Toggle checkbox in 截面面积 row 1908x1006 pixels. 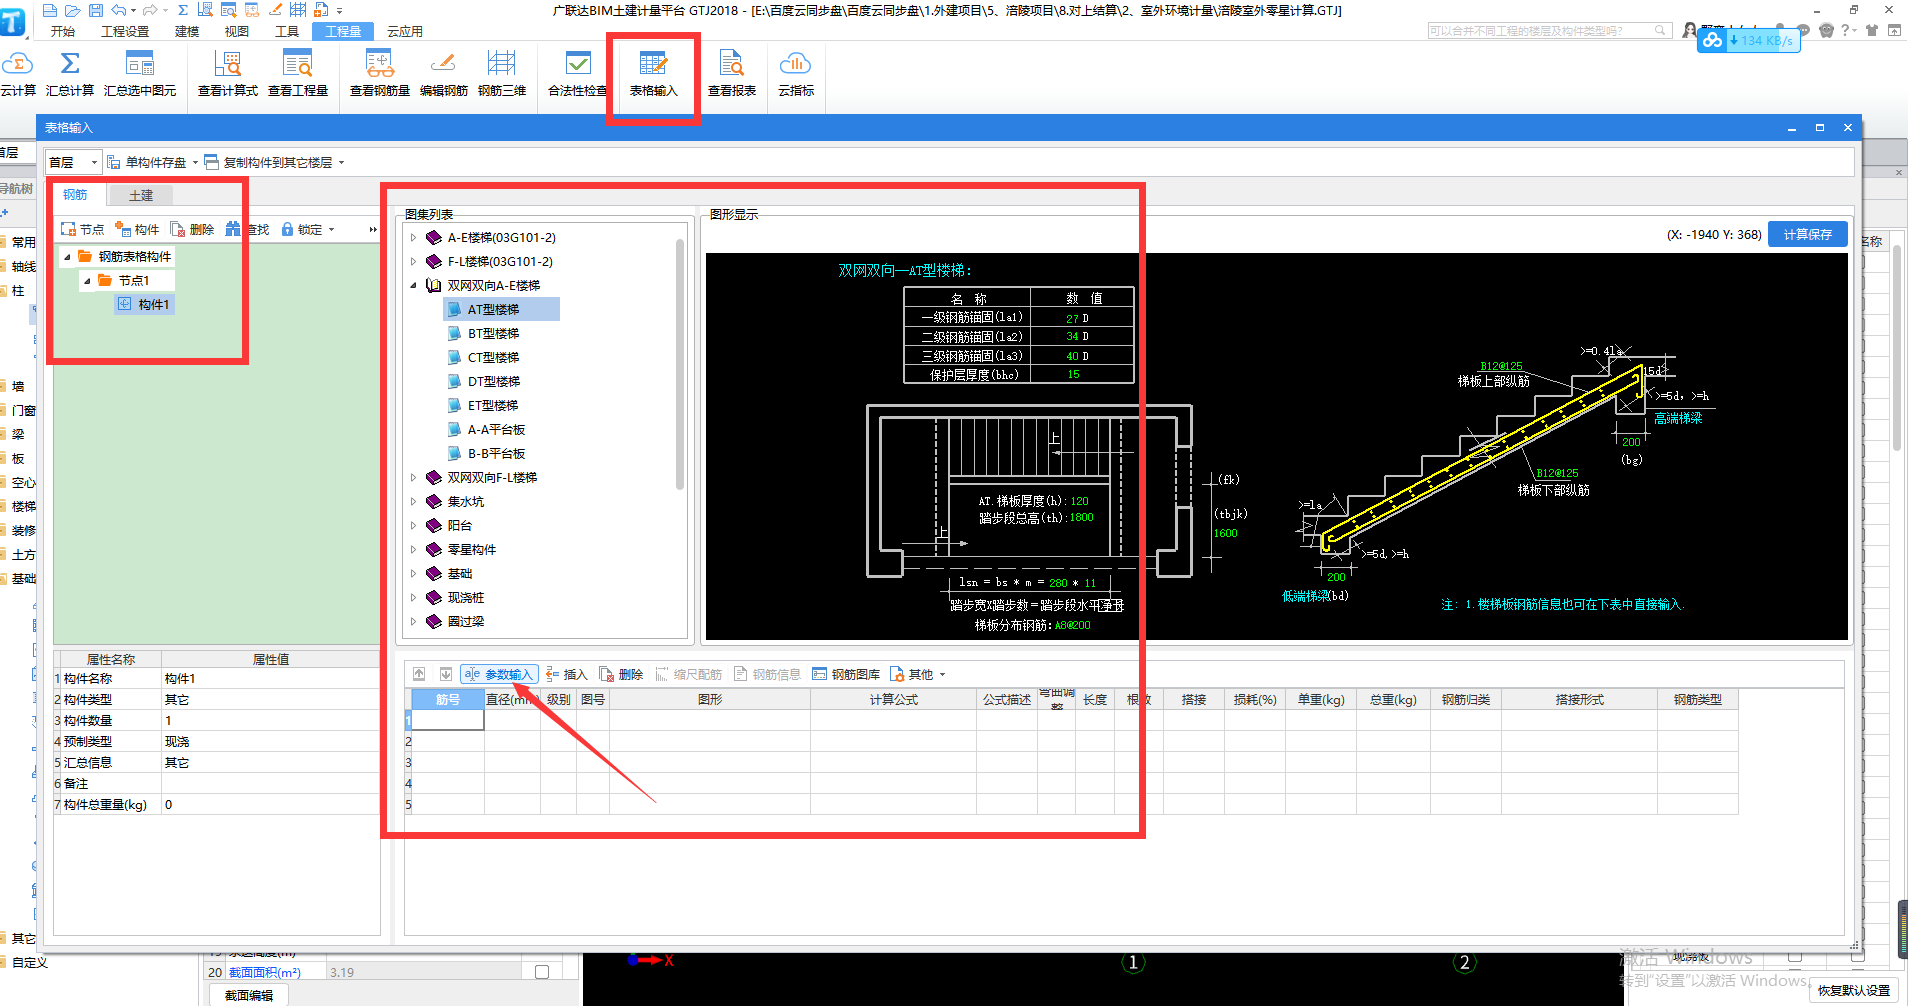tap(542, 972)
